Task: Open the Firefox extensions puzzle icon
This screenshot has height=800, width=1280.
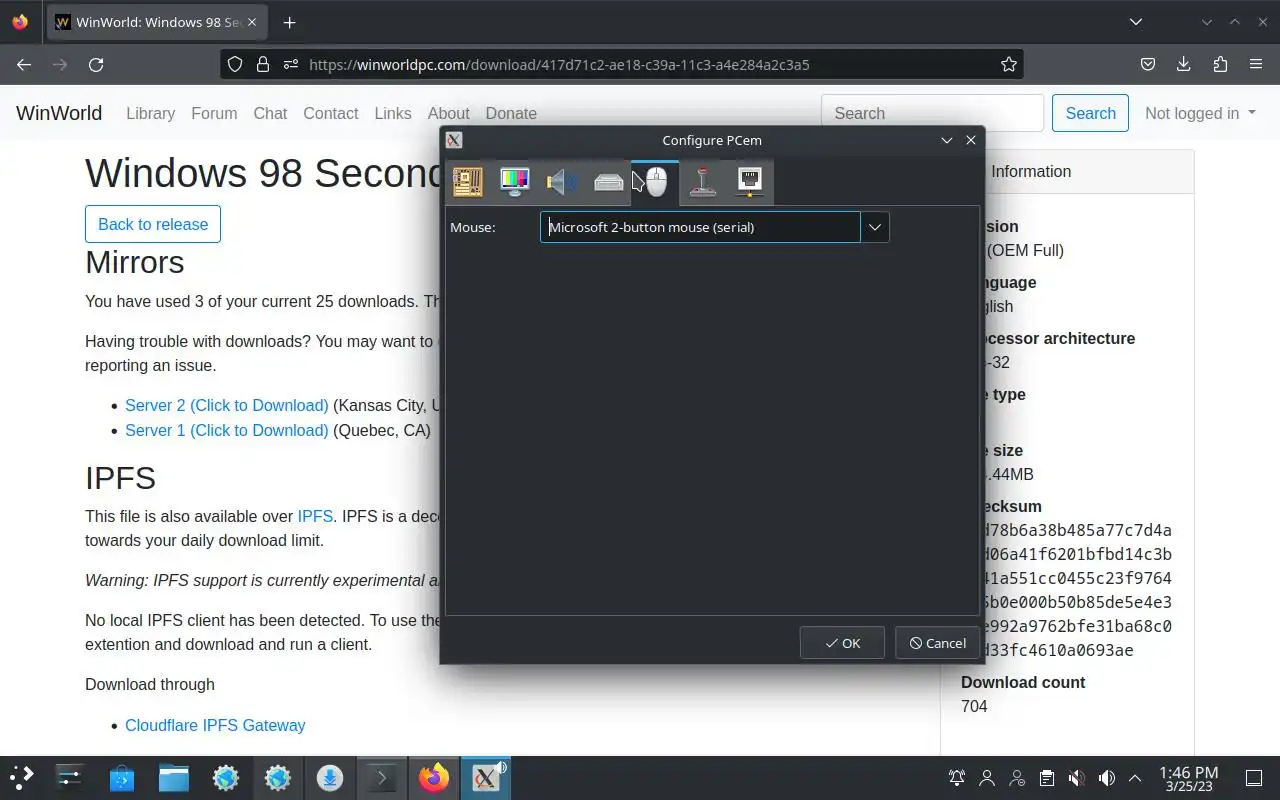Action: pos(1220,64)
